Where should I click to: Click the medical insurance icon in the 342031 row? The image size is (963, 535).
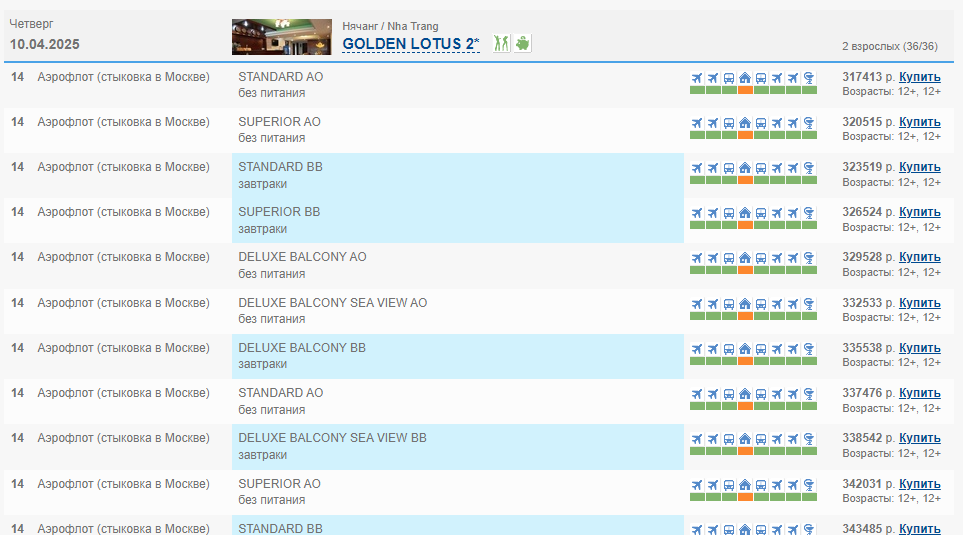[x=809, y=485]
